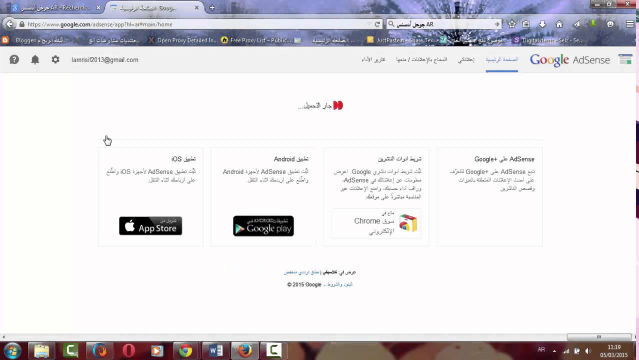Click the AdSense menu icon beside logo
This screenshot has width=639, height=360.
click(625, 60)
